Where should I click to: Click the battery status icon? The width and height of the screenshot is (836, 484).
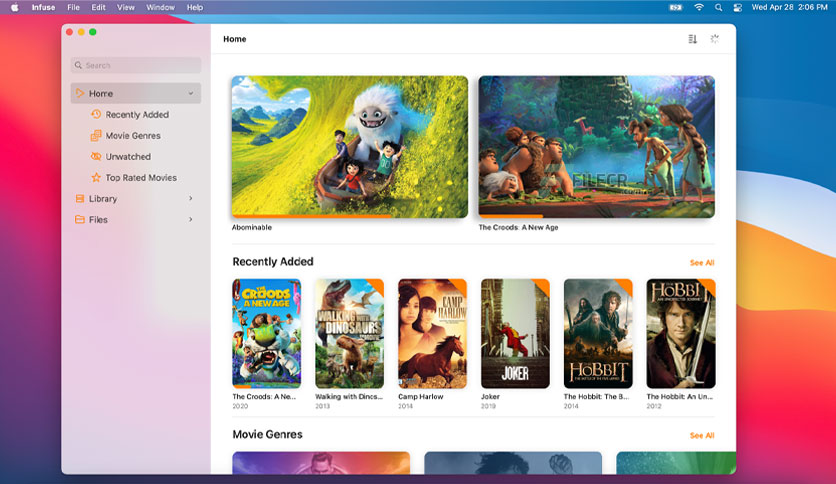[676, 7]
